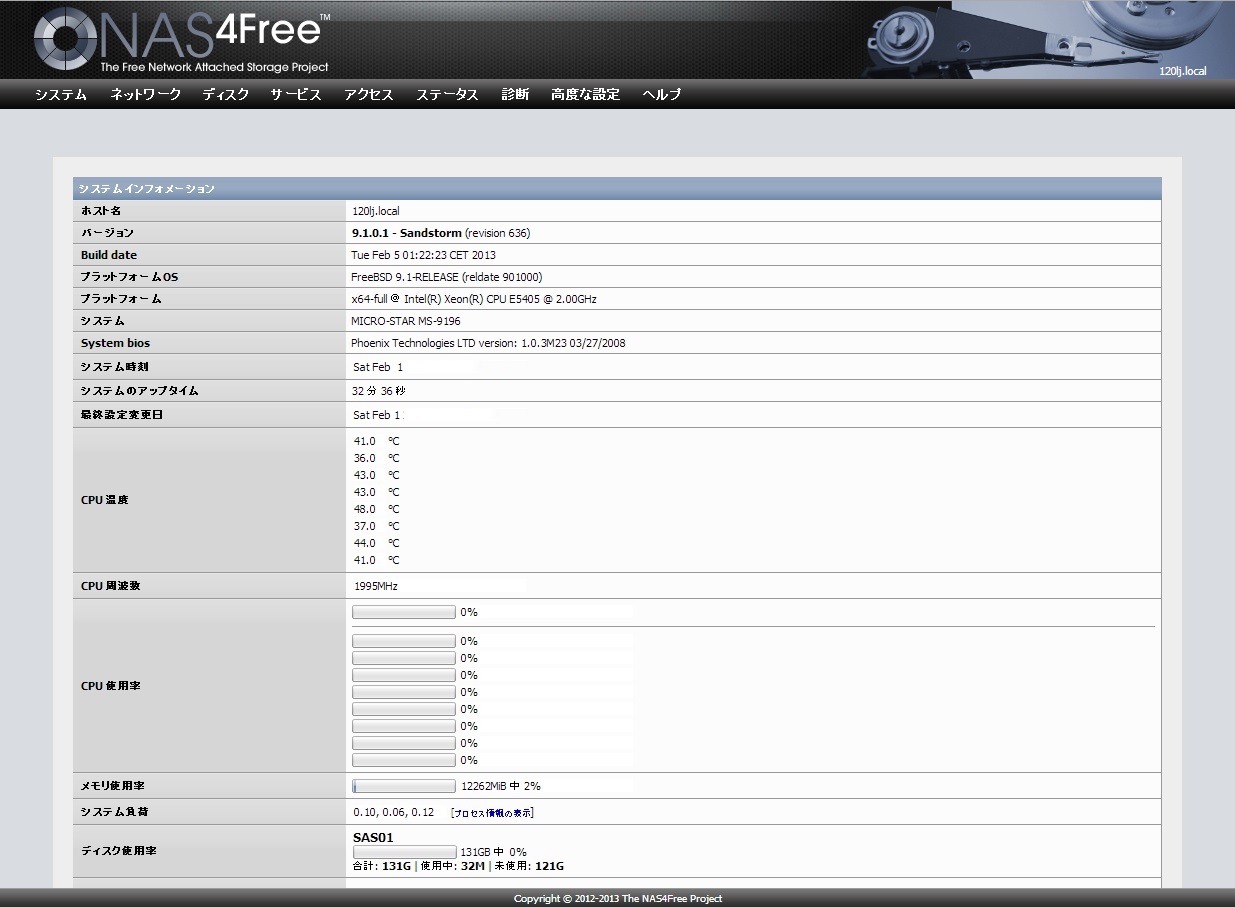Click the footer copyright NAS4Free Project text
Screen dimensions: 1235x907
[x=618, y=898]
